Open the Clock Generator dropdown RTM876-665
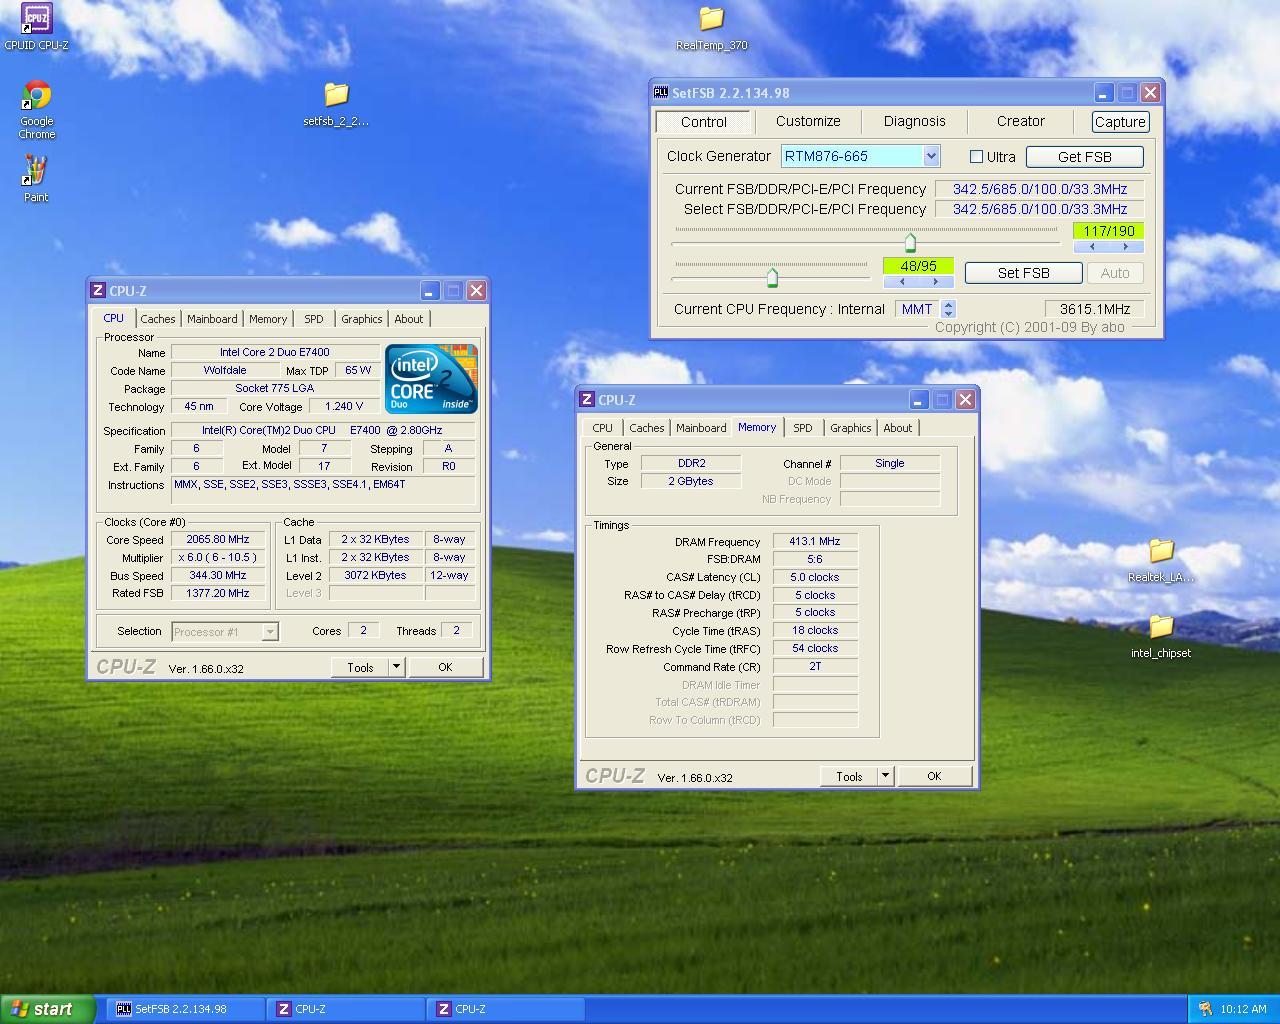 (931, 156)
